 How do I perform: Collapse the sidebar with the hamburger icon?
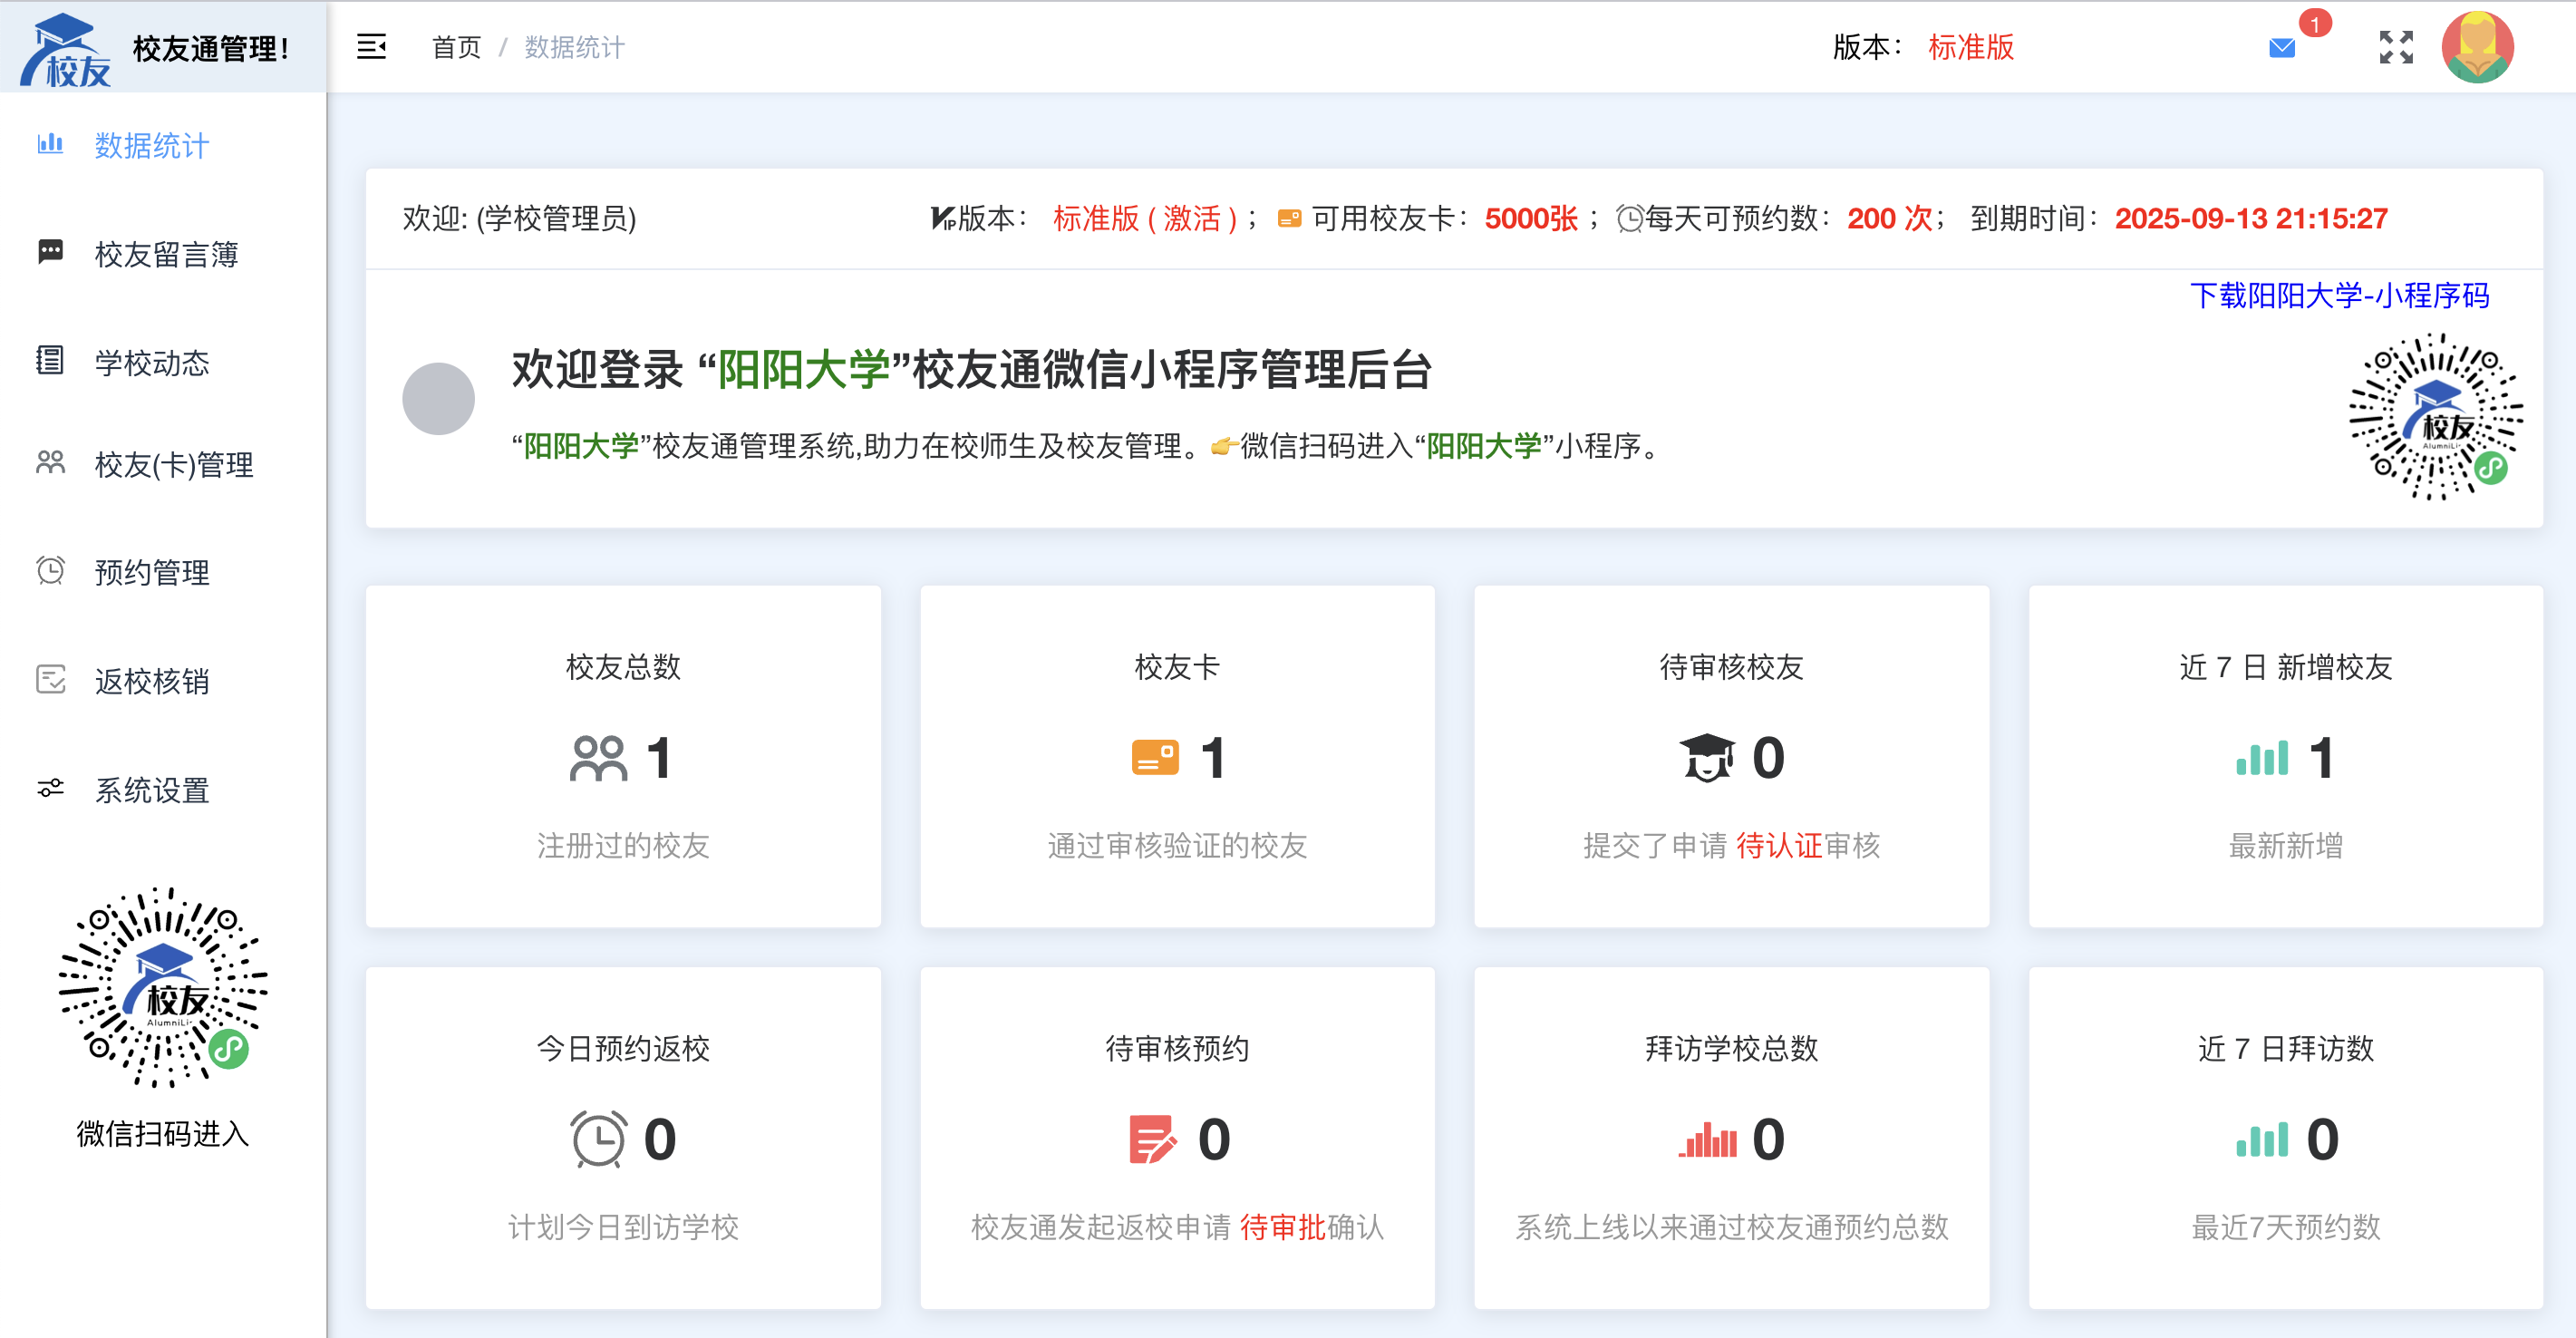tap(371, 47)
